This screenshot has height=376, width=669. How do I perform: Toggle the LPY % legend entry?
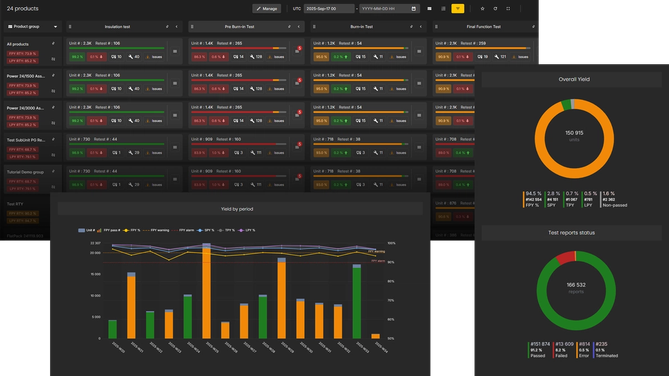point(247,230)
